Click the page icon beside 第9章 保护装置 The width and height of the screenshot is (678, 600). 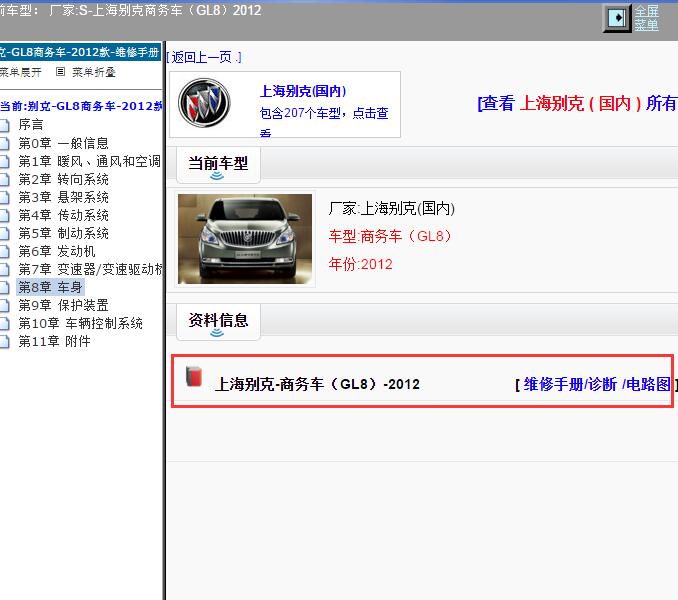[5, 306]
